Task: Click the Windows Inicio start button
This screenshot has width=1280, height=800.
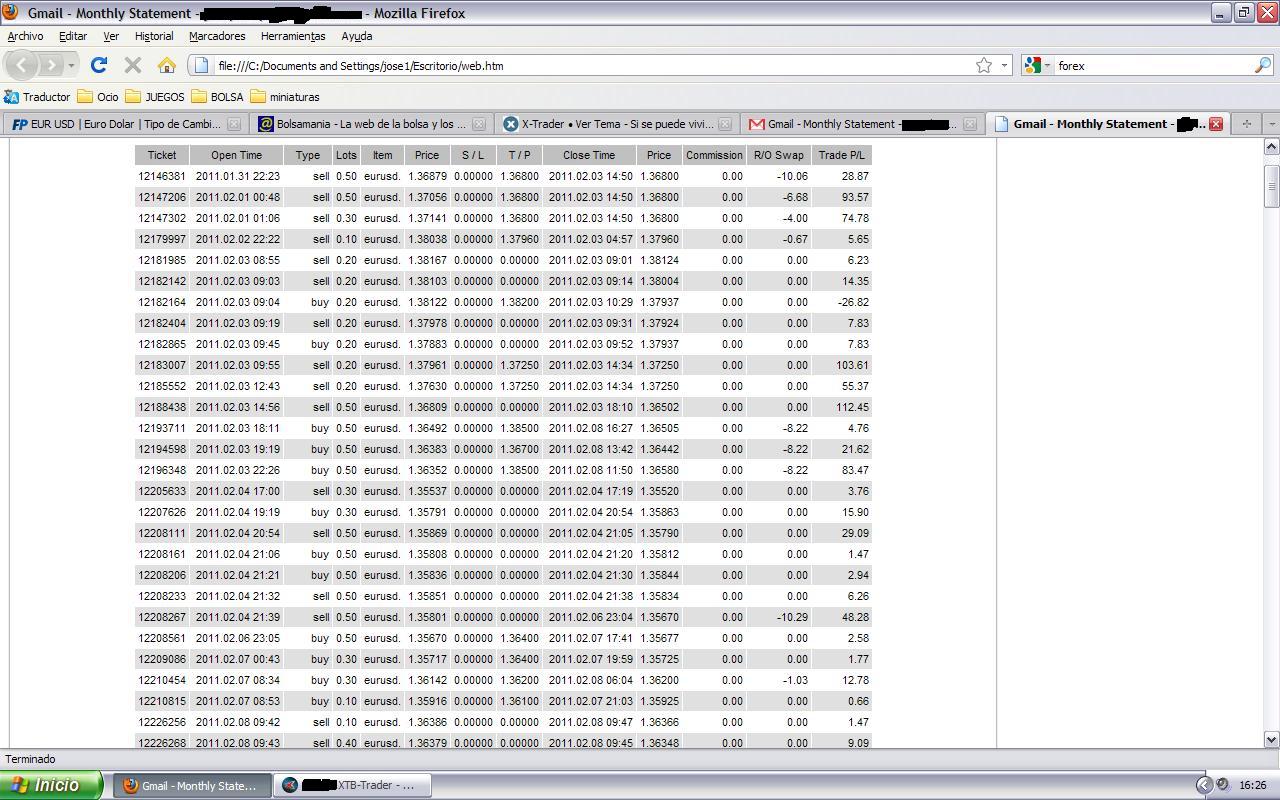Action: (50, 785)
